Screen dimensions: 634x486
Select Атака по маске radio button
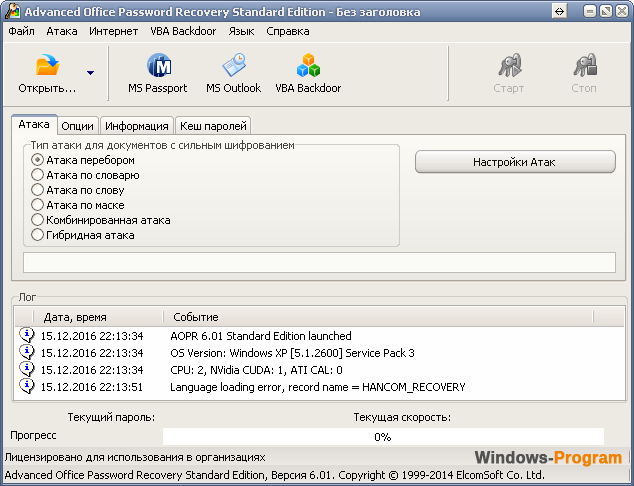click(37, 205)
